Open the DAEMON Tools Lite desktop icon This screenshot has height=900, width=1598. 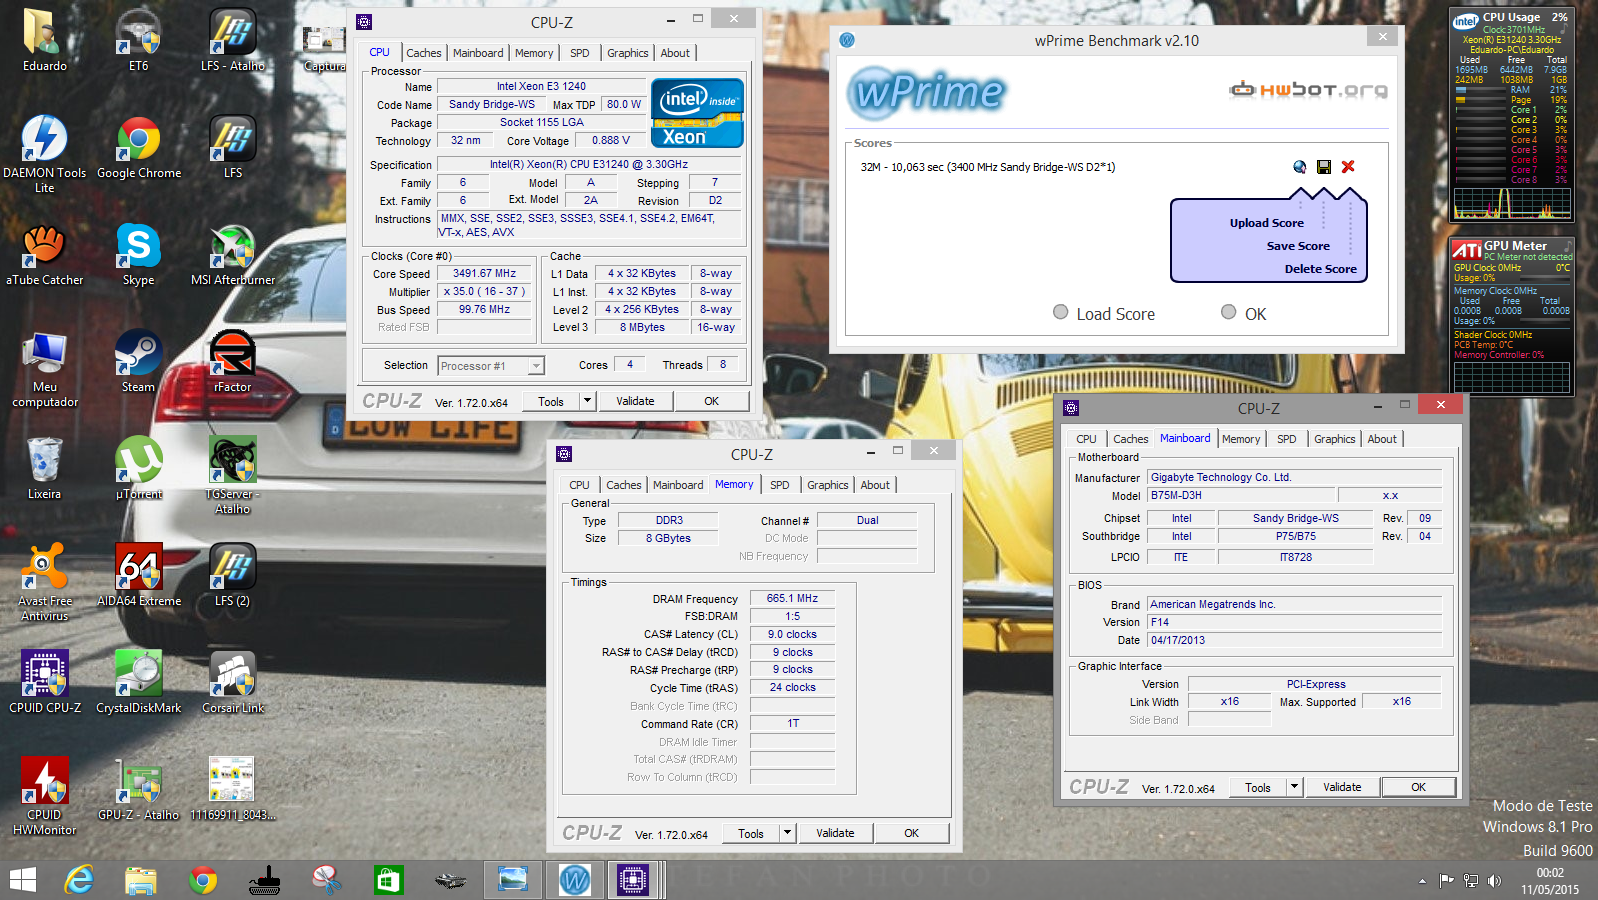pos(44,153)
